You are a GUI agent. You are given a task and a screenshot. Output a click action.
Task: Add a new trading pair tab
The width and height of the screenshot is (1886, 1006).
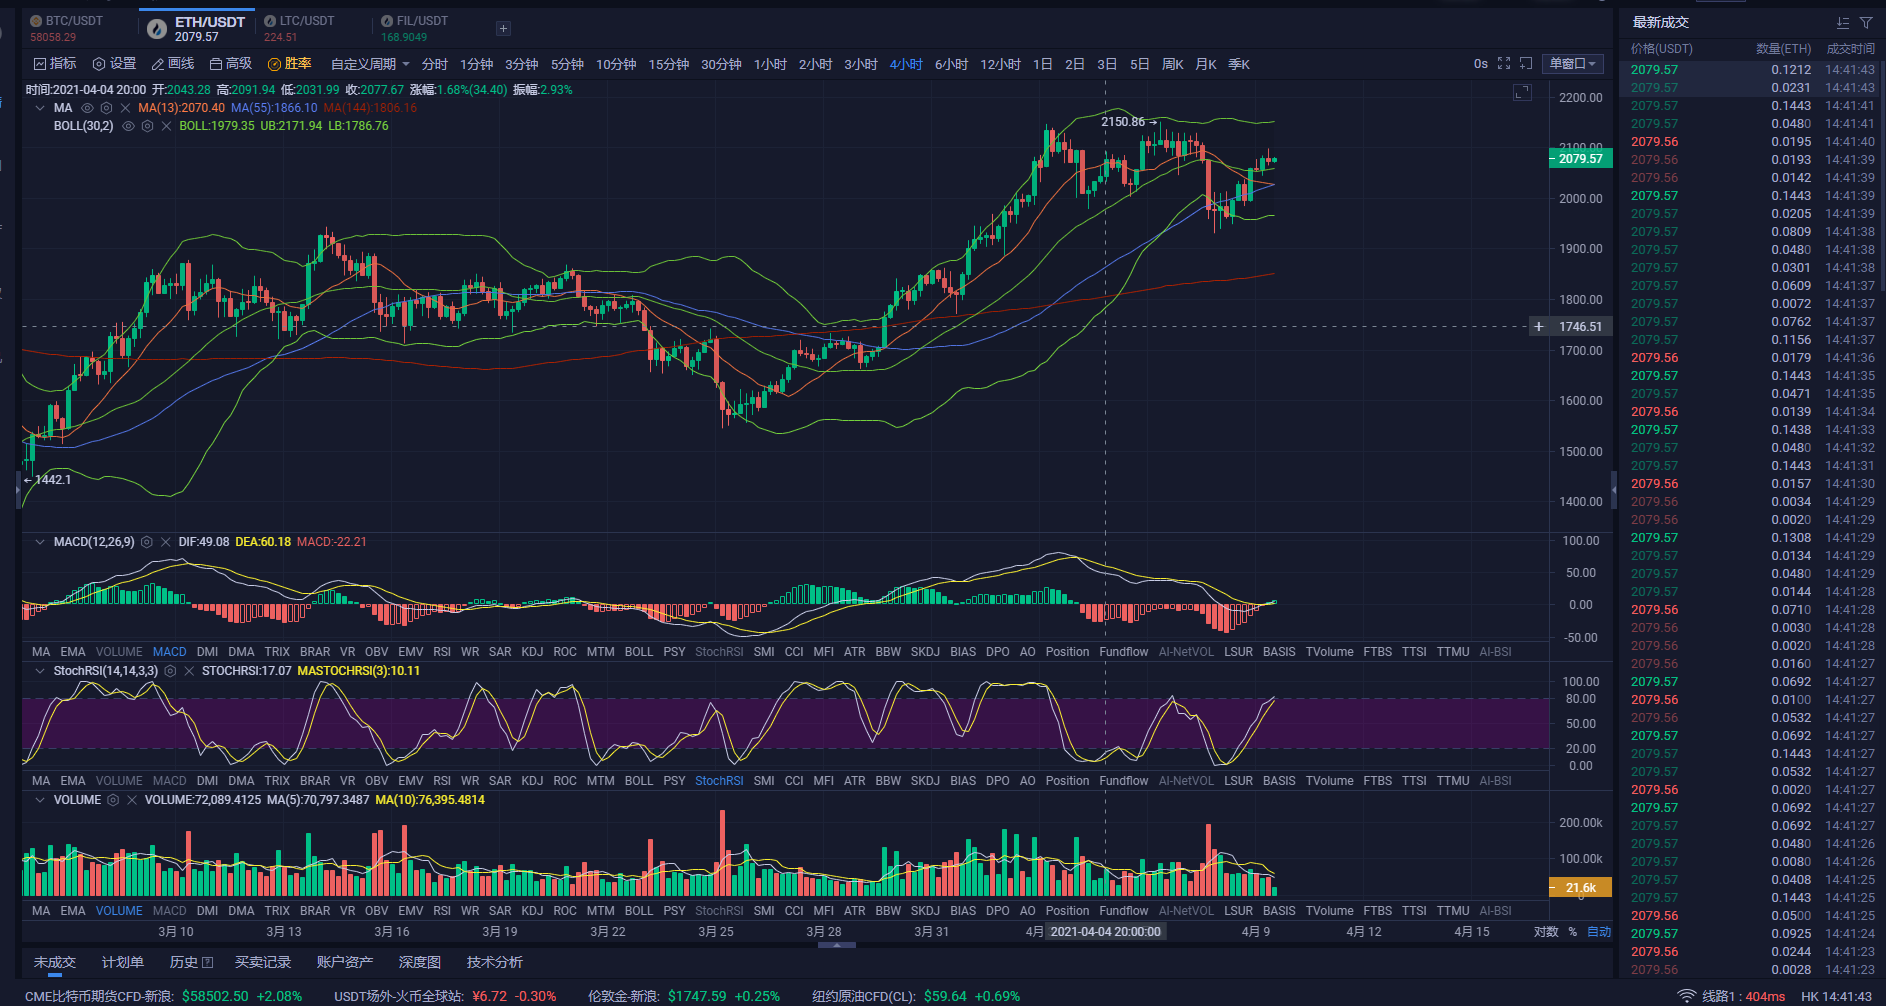coord(503,28)
